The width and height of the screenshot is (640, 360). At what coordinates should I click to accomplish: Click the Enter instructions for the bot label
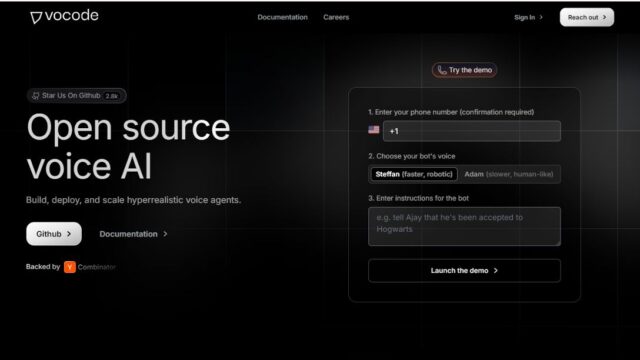pyautogui.click(x=418, y=198)
